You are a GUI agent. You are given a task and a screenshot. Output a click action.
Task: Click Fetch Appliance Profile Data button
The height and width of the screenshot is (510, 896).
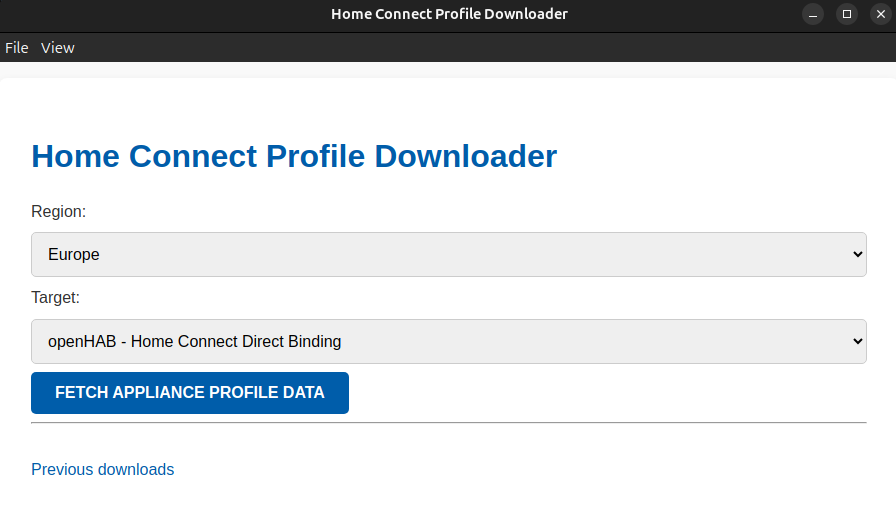coord(190,393)
